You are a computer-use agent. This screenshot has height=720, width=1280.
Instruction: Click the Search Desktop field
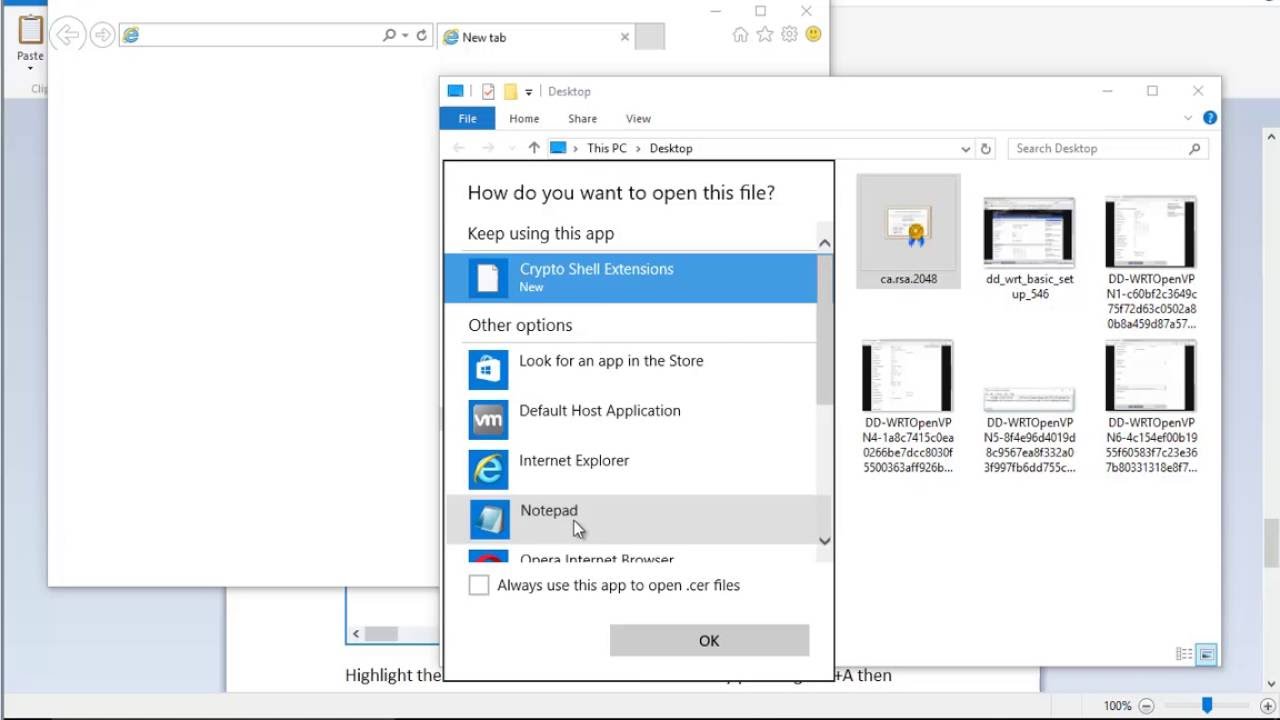point(1095,148)
